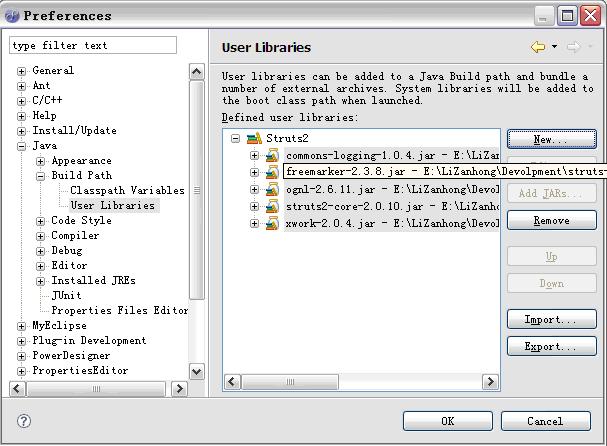Select the ognl-2.6.11.jar row
This screenshot has width=607, height=446.
(392, 189)
